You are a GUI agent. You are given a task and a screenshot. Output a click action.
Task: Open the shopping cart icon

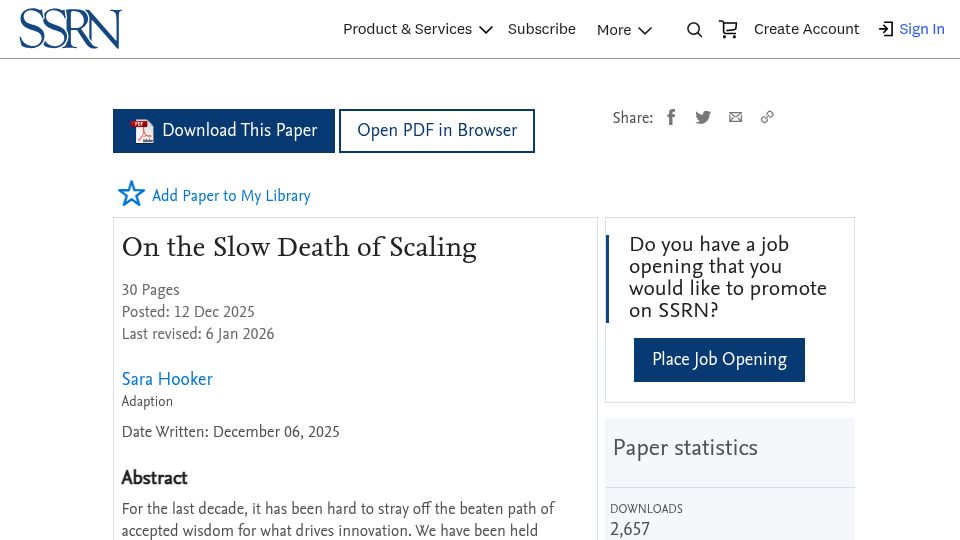[x=728, y=29]
